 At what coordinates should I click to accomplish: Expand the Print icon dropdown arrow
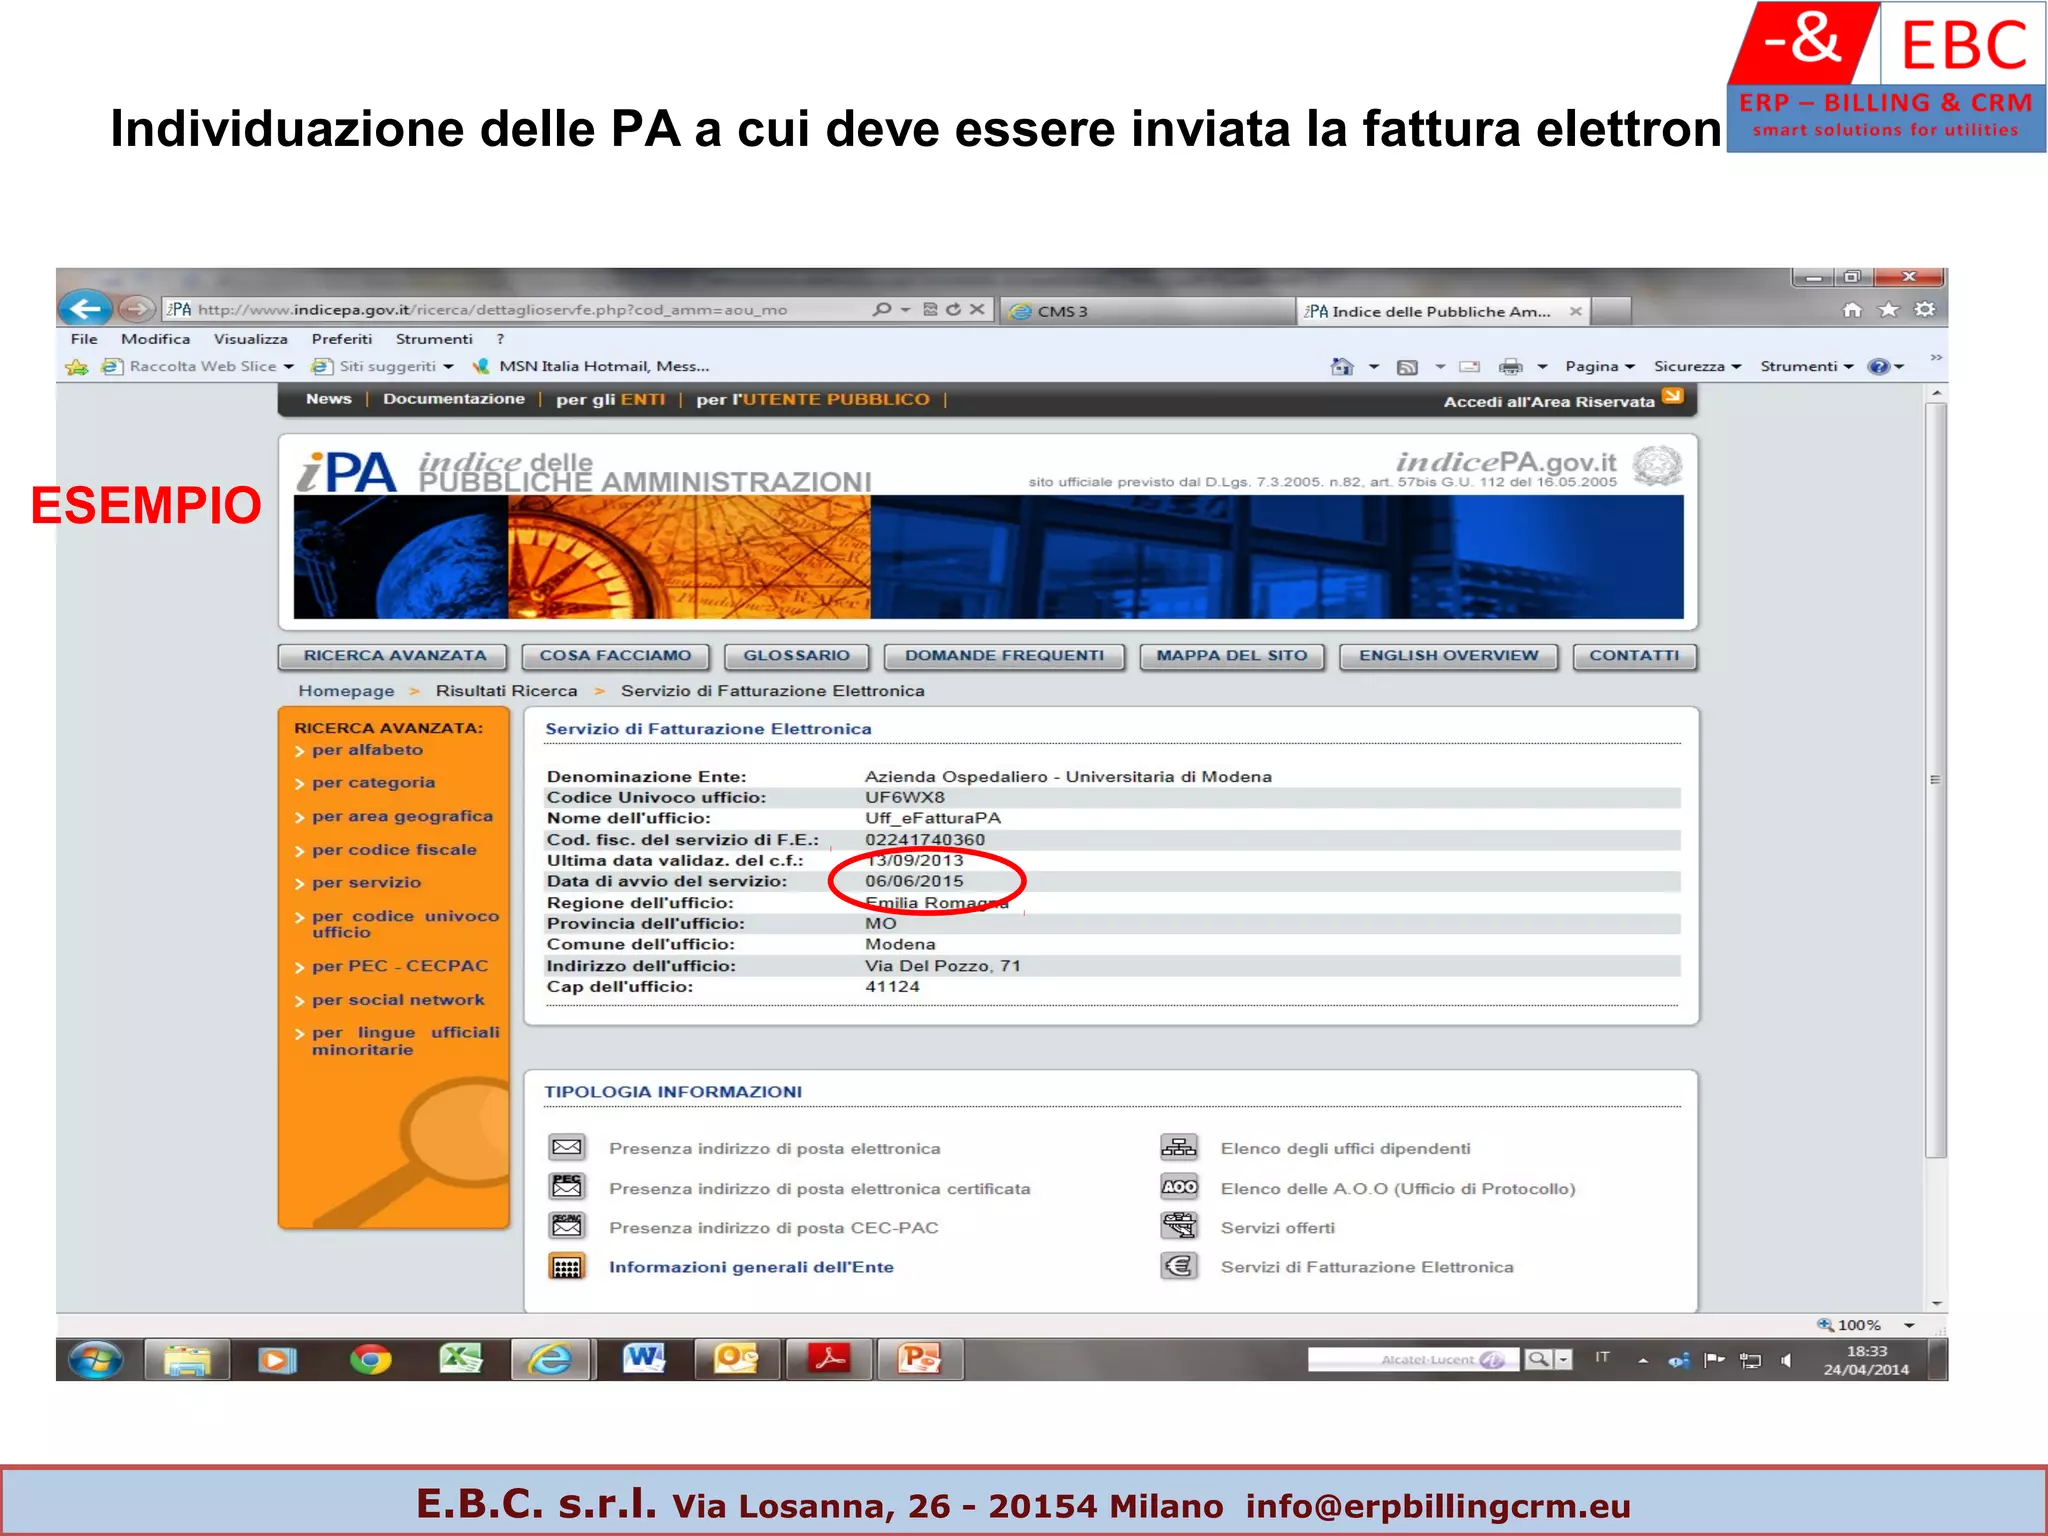pos(1542,367)
